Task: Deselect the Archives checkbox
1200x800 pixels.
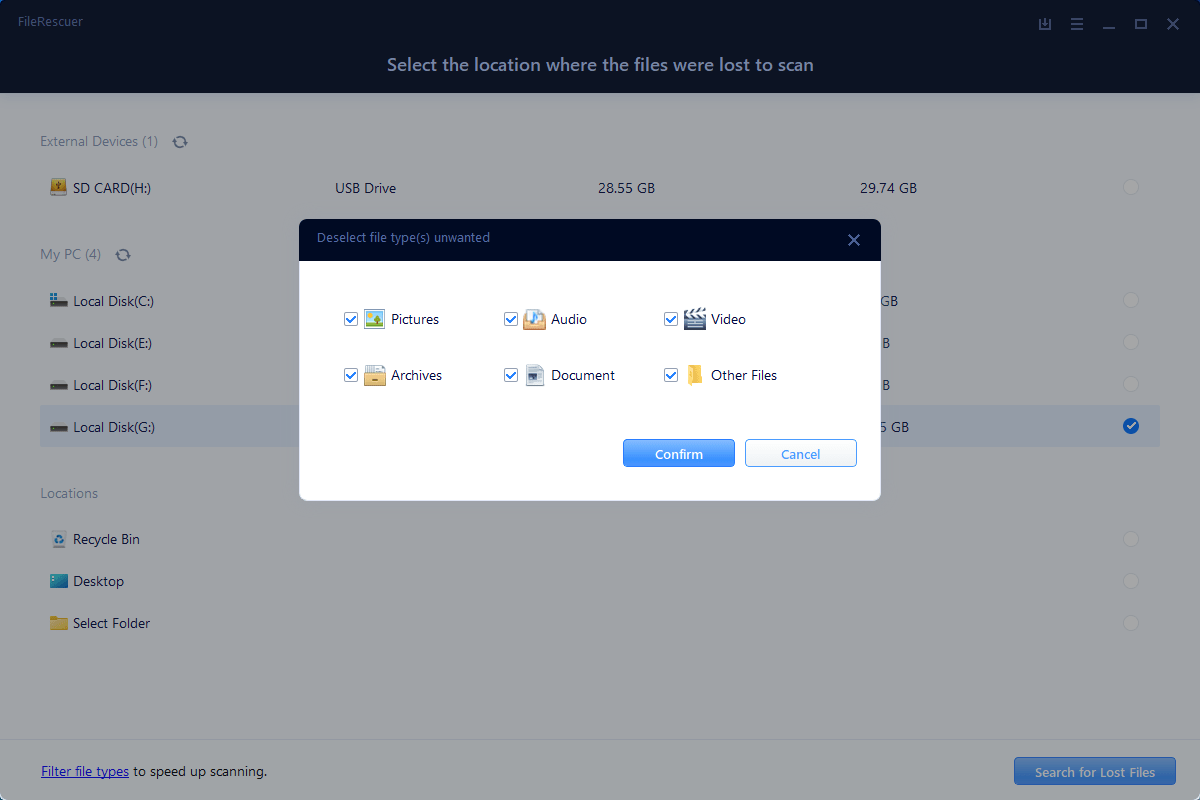Action: (x=351, y=375)
